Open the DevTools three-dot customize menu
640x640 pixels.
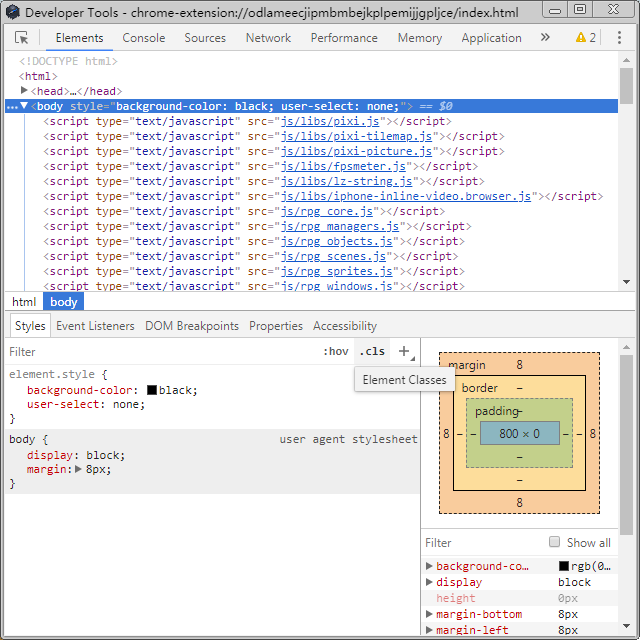[619, 38]
